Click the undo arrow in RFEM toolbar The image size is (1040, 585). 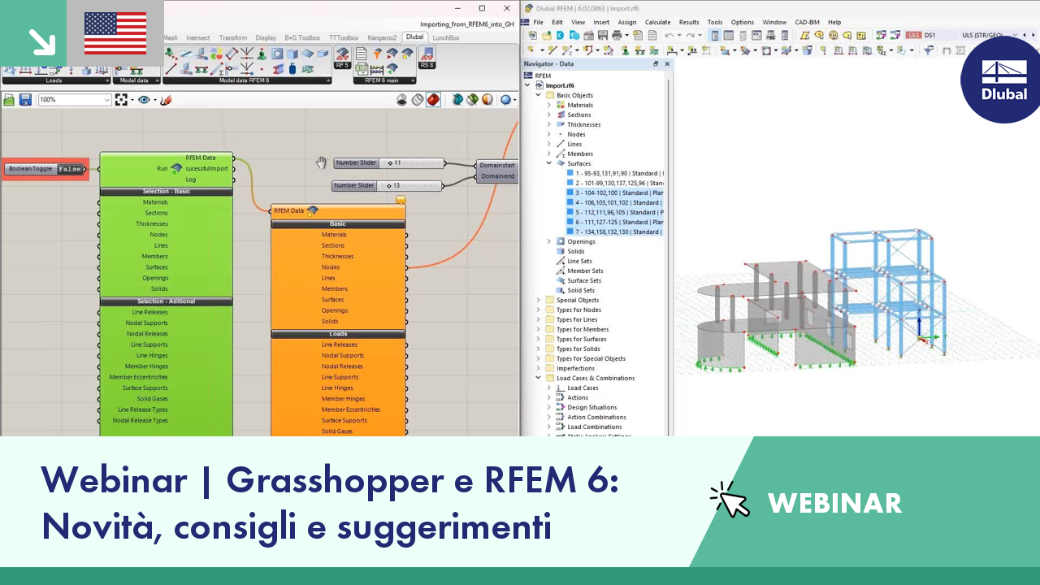click(670, 35)
